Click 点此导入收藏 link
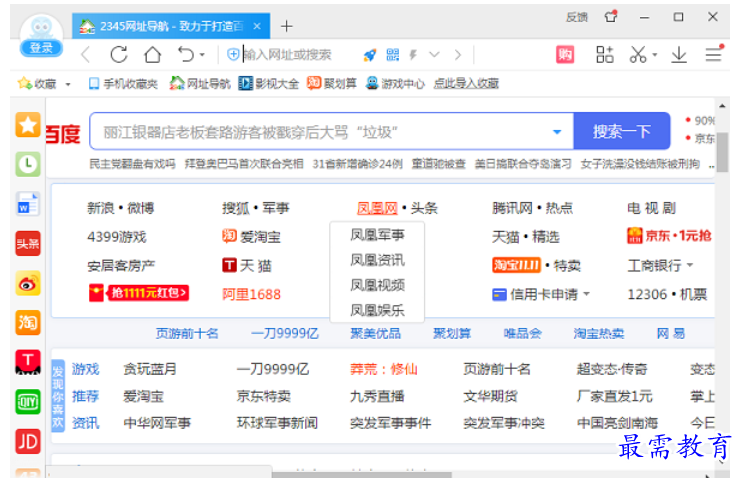The image size is (740, 478). [x=466, y=84]
